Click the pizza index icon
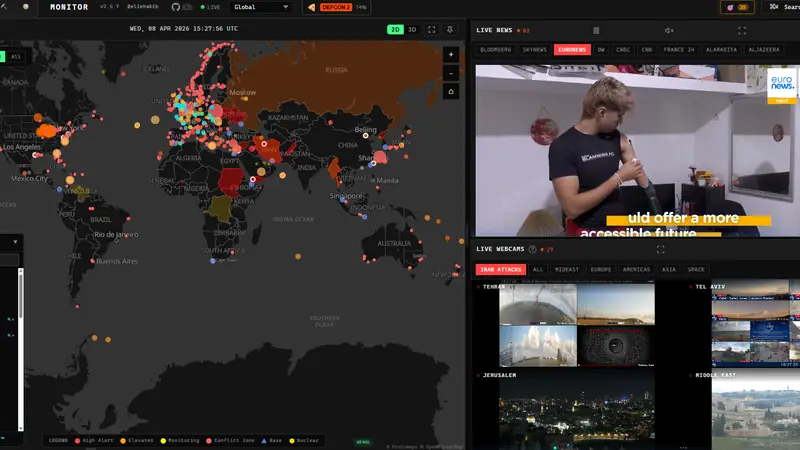 (x=311, y=7)
